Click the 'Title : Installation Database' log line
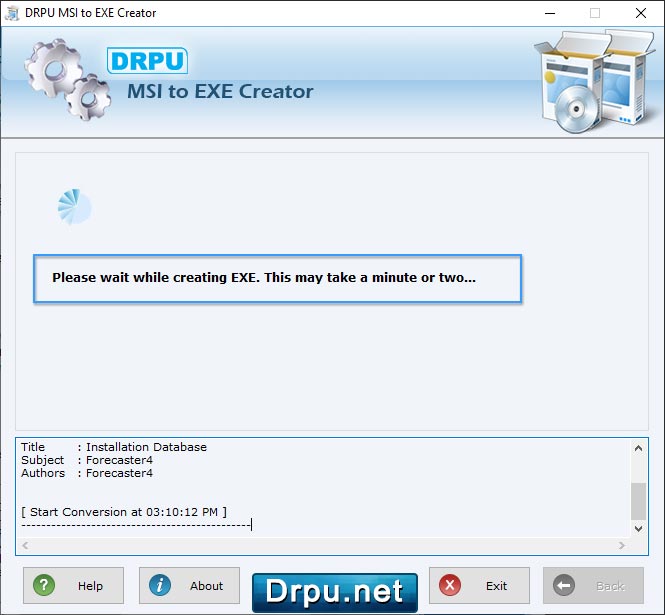665x615 pixels. tap(114, 447)
